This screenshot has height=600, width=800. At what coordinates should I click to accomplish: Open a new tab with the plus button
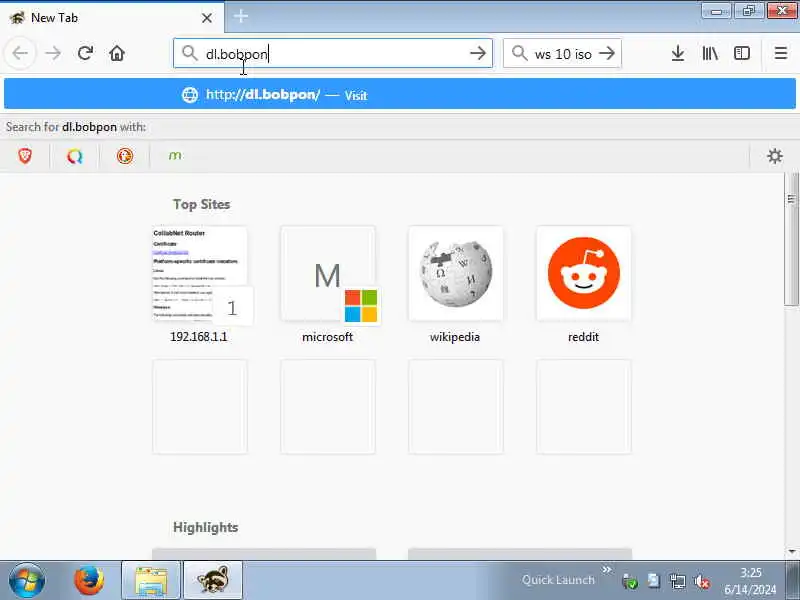(x=241, y=17)
